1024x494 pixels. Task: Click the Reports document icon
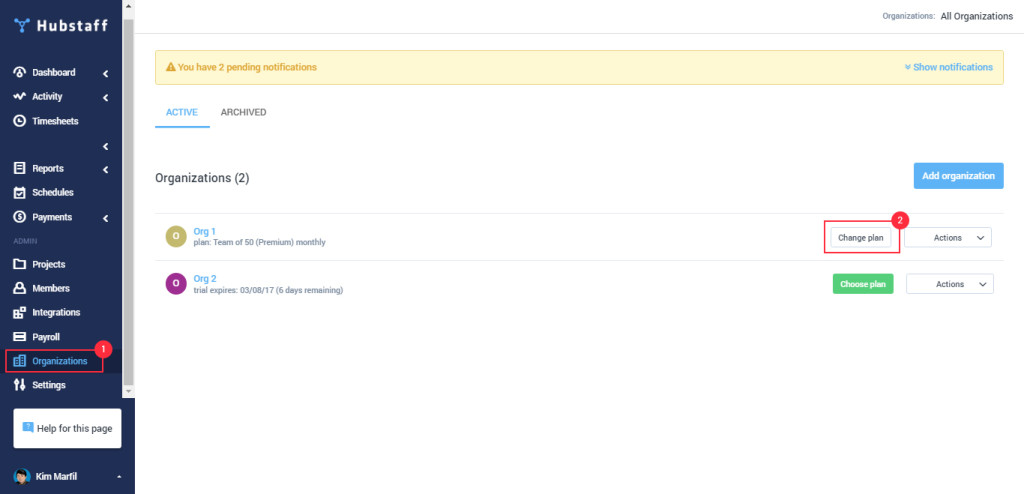tap(20, 169)
